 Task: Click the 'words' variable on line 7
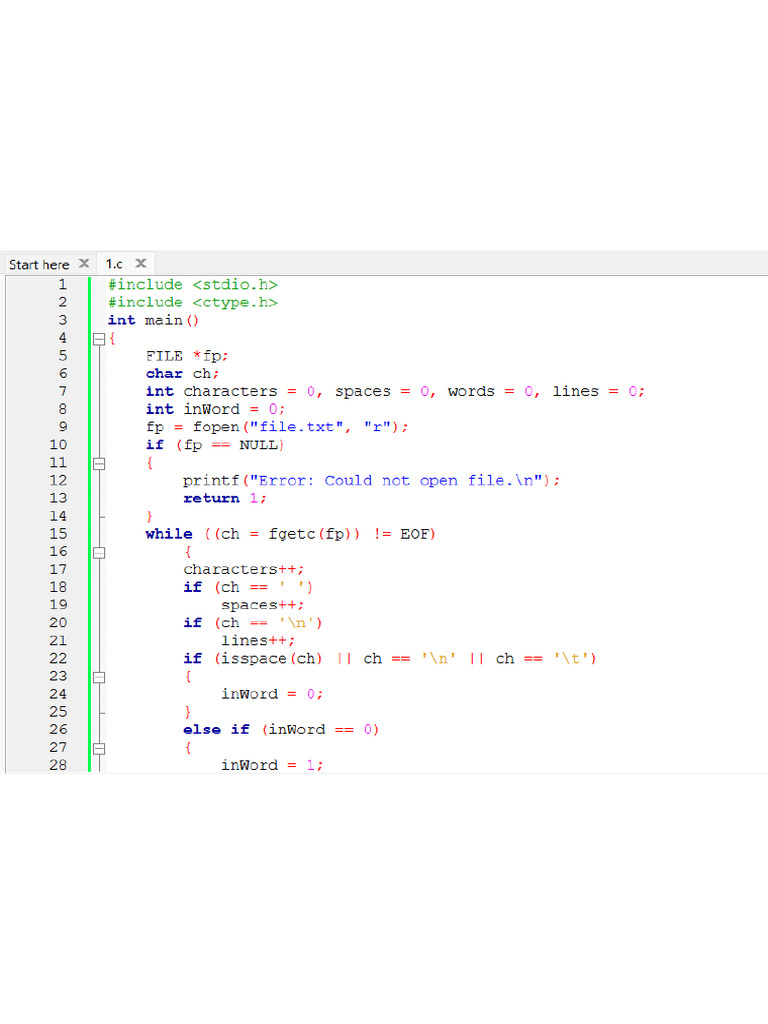coord(471,392)
